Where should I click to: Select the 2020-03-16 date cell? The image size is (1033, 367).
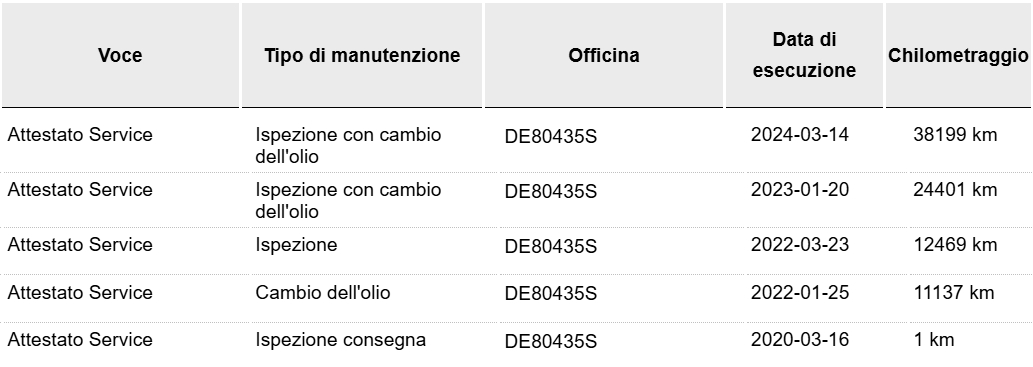coord(800,340)
